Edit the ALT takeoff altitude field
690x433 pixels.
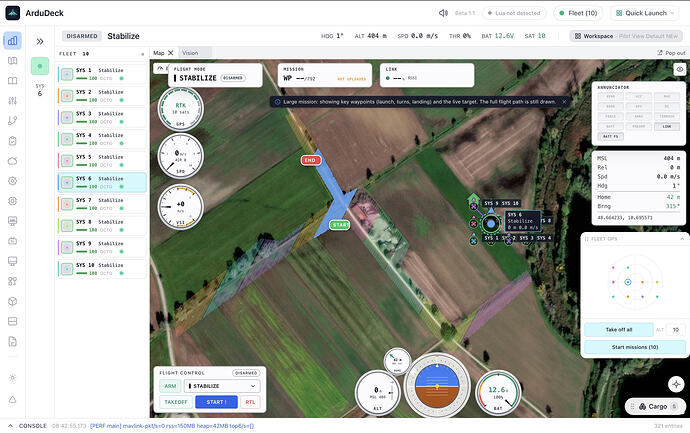tap(675, 330)
